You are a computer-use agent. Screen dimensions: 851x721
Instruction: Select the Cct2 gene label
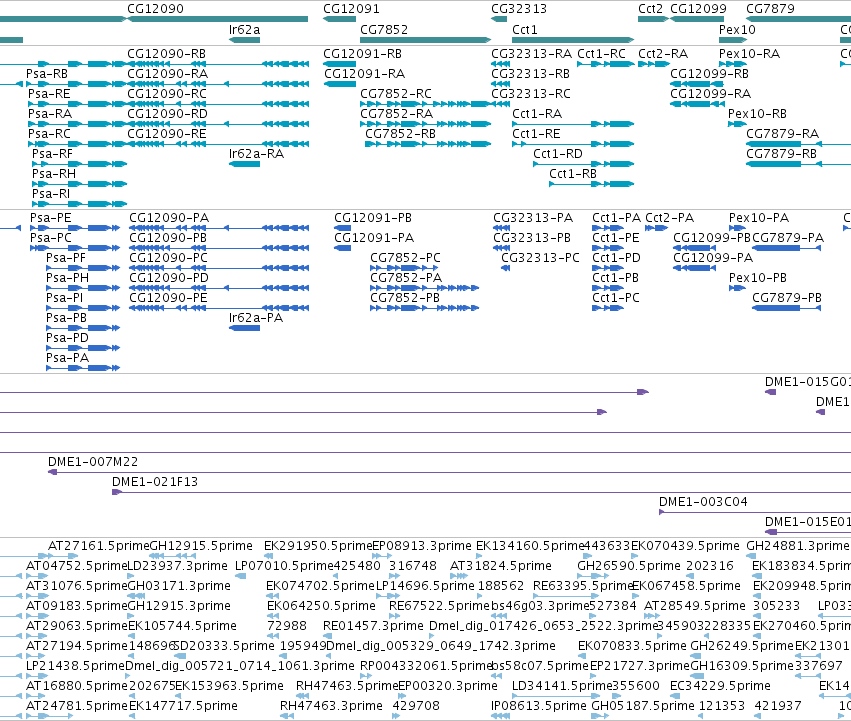point(650,9)
